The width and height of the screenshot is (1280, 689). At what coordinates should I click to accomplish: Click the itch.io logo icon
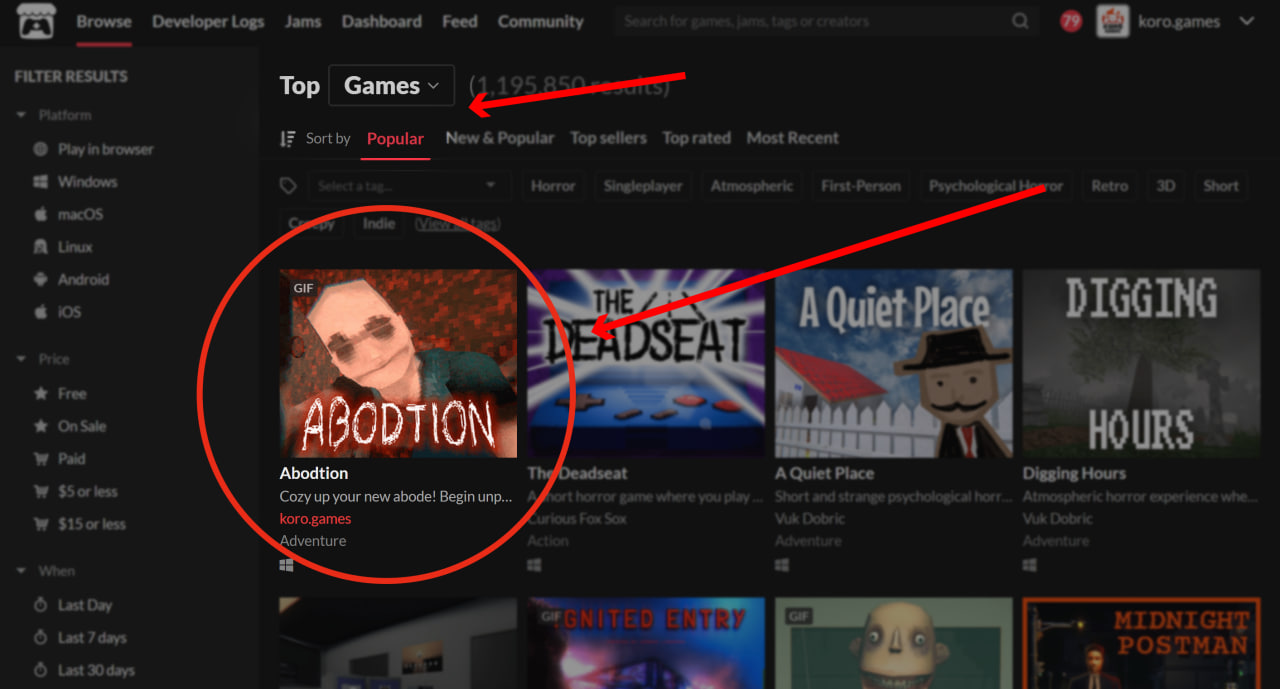pyautogui.click(x=36, y=21)
